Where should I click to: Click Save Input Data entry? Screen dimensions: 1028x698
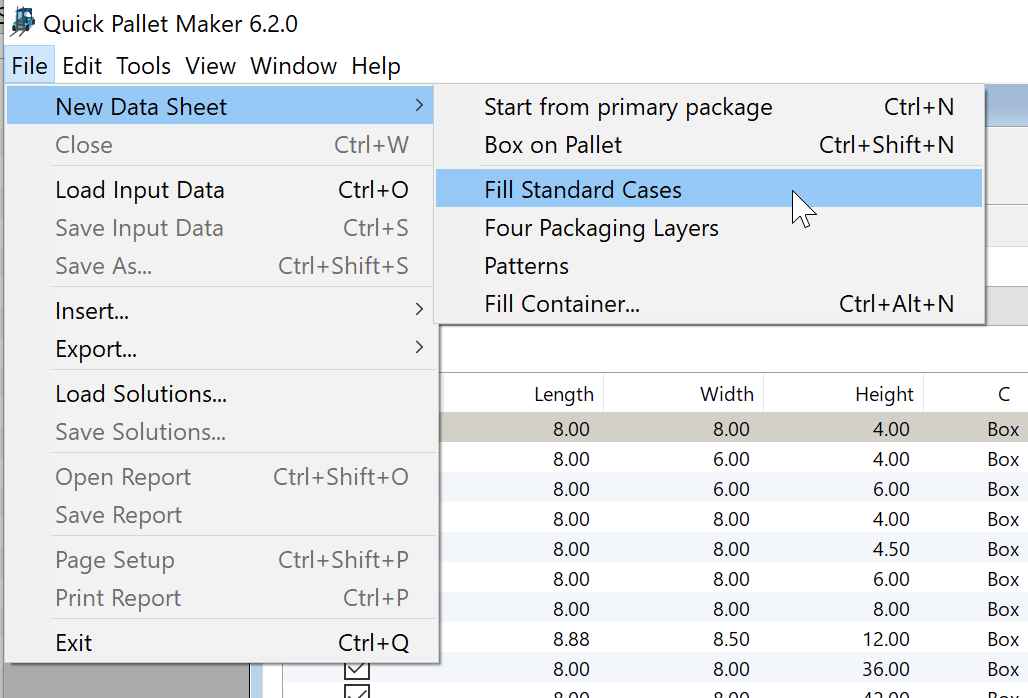tap(220, 227)
